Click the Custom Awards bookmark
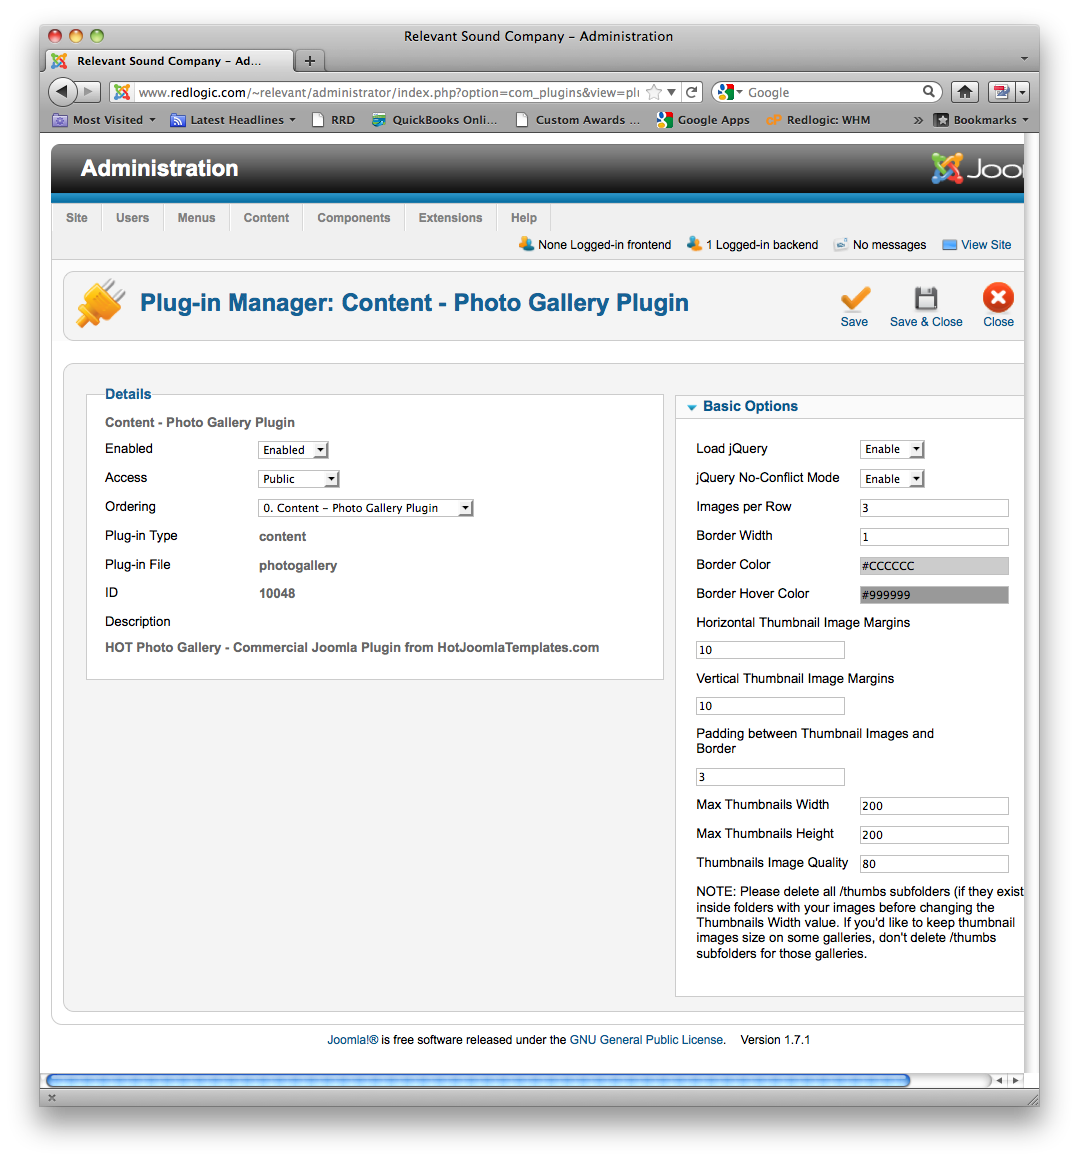The height and width of the screenshot is (1161, 1079). 578,120
